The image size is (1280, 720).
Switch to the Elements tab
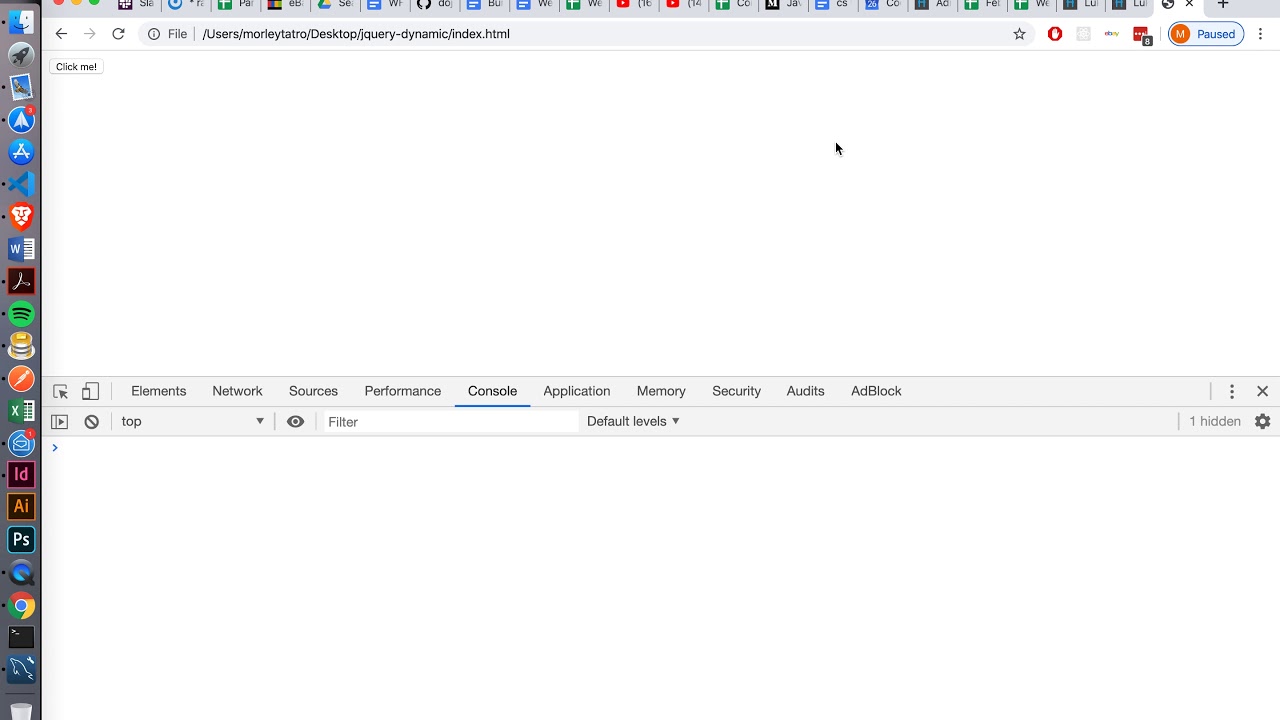tap(158, 391)
